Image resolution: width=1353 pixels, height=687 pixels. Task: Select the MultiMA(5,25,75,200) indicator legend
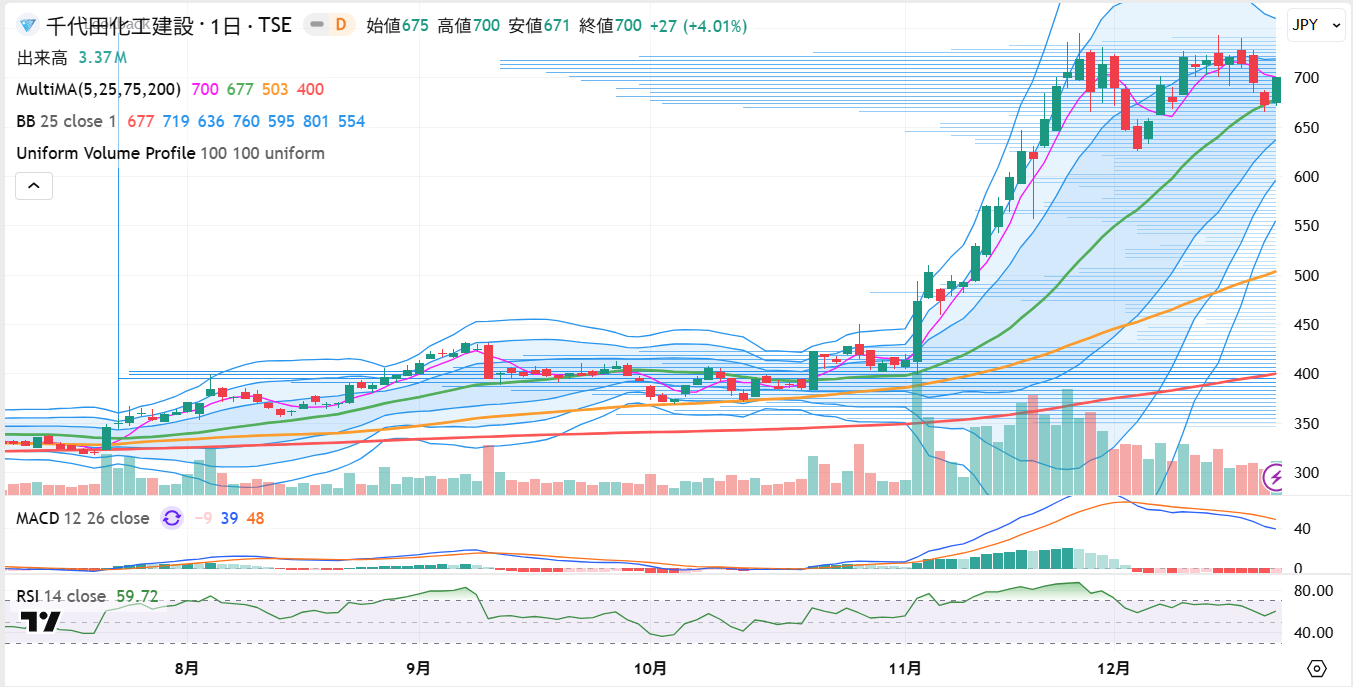click(98, 89)
